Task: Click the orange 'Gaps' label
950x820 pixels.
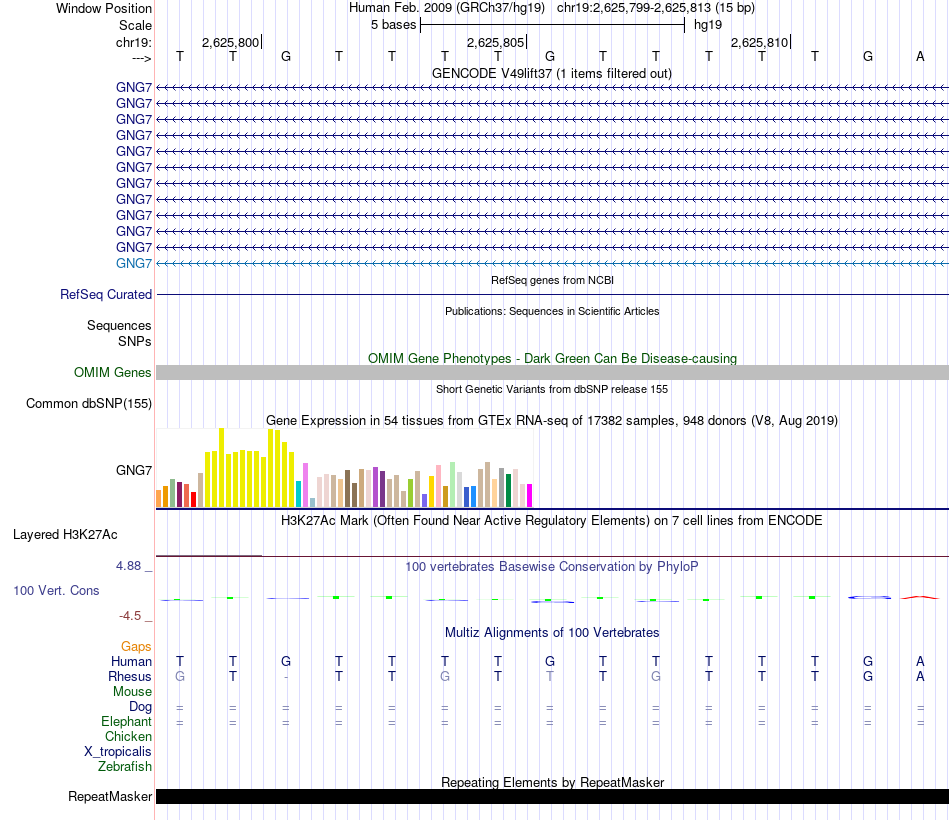Action: 136,647
